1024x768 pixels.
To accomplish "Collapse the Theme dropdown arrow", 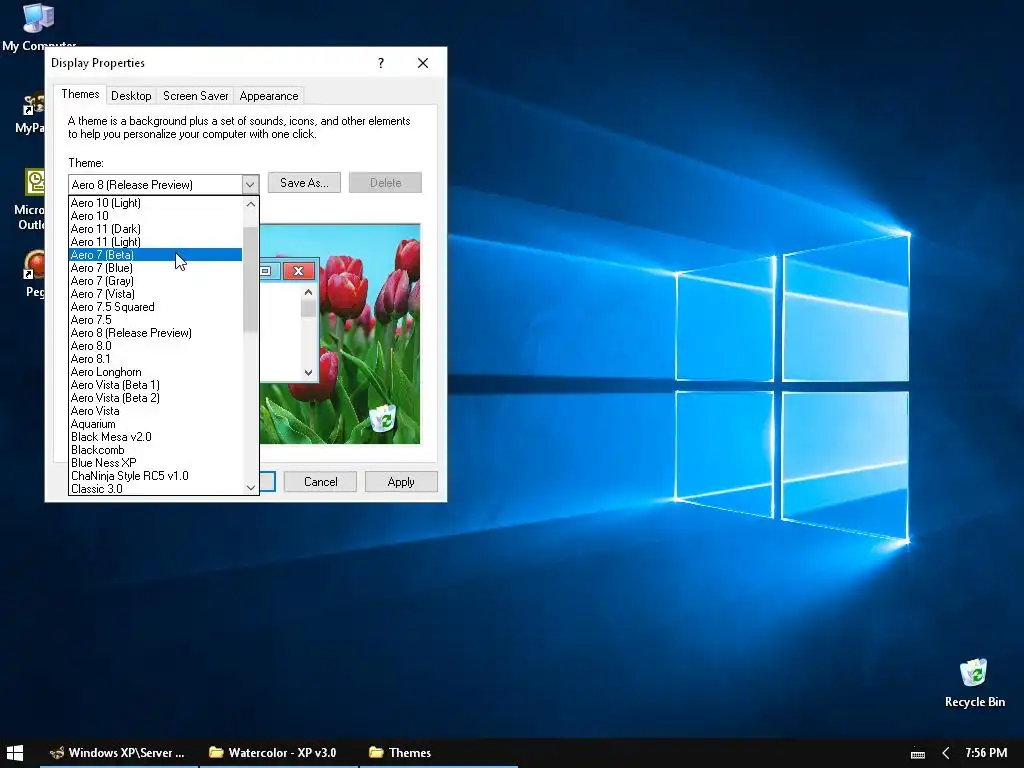I will (x=250, y=185).
